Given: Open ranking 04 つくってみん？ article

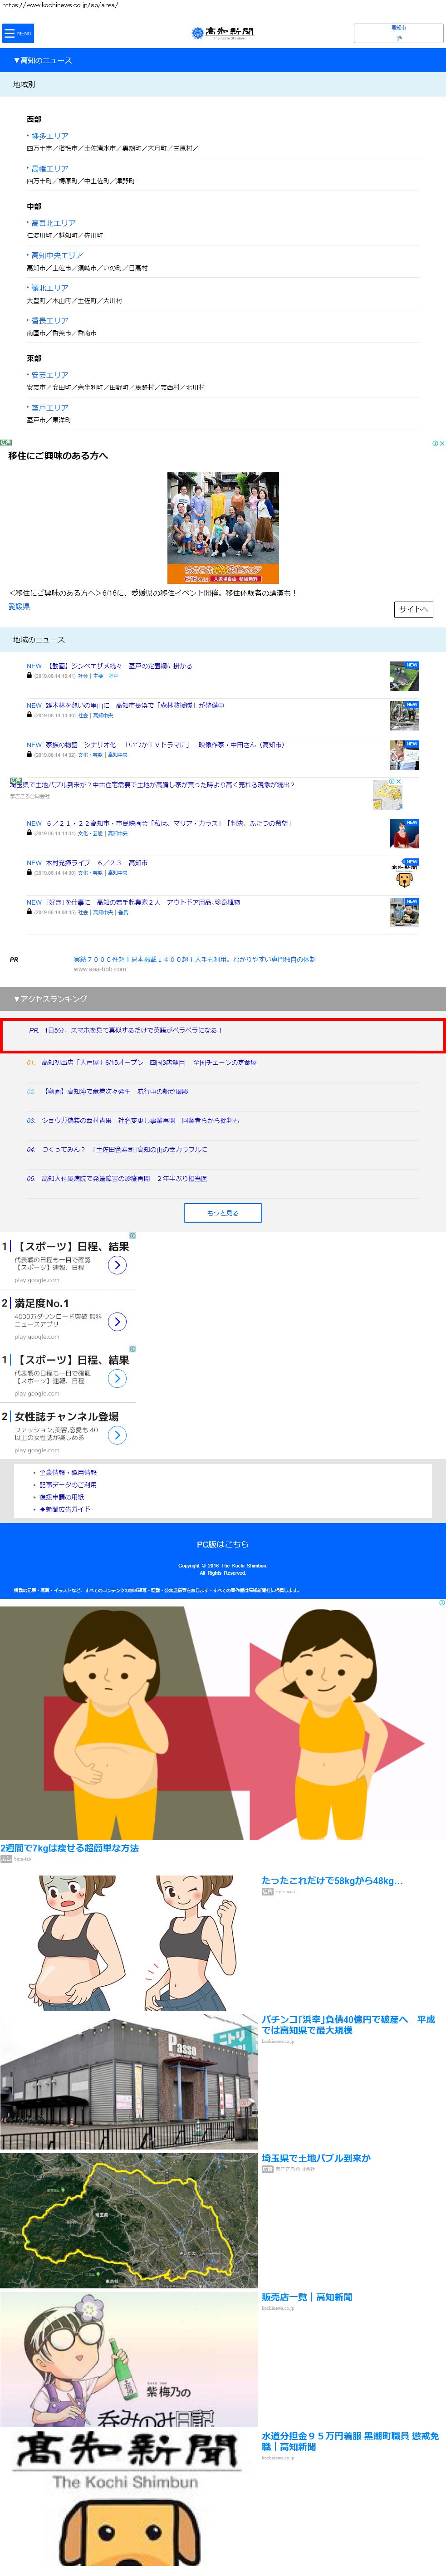Looking at the screenshot, I should click(x=124, y=1149).
